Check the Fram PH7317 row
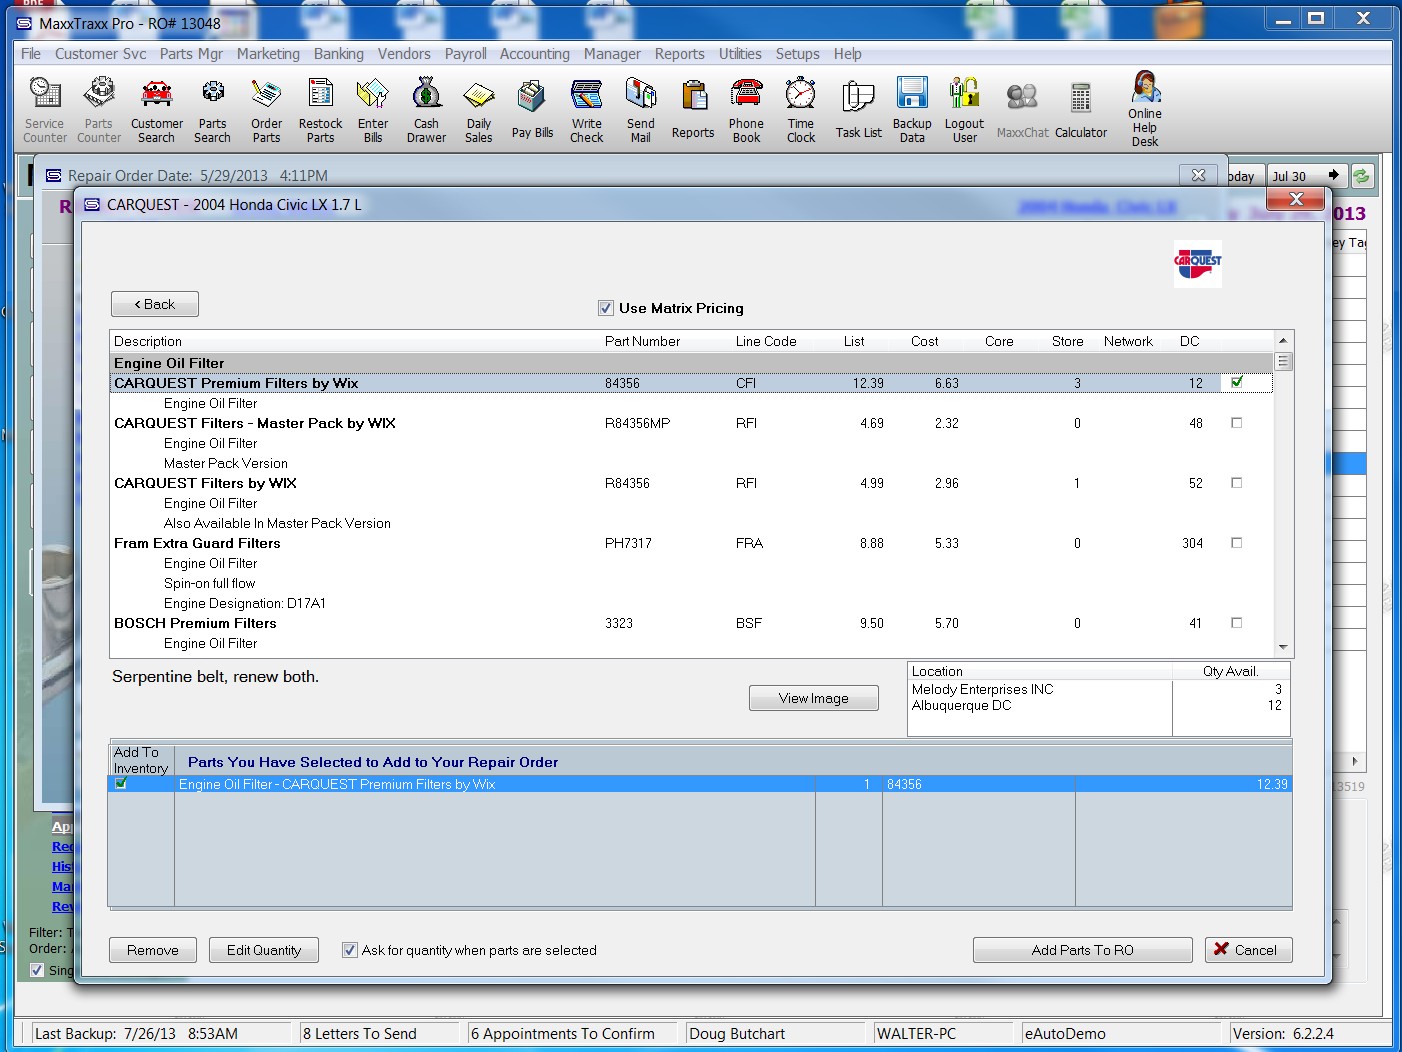The height and width of the screenshot is (1052, 1402). [1237, 543]
